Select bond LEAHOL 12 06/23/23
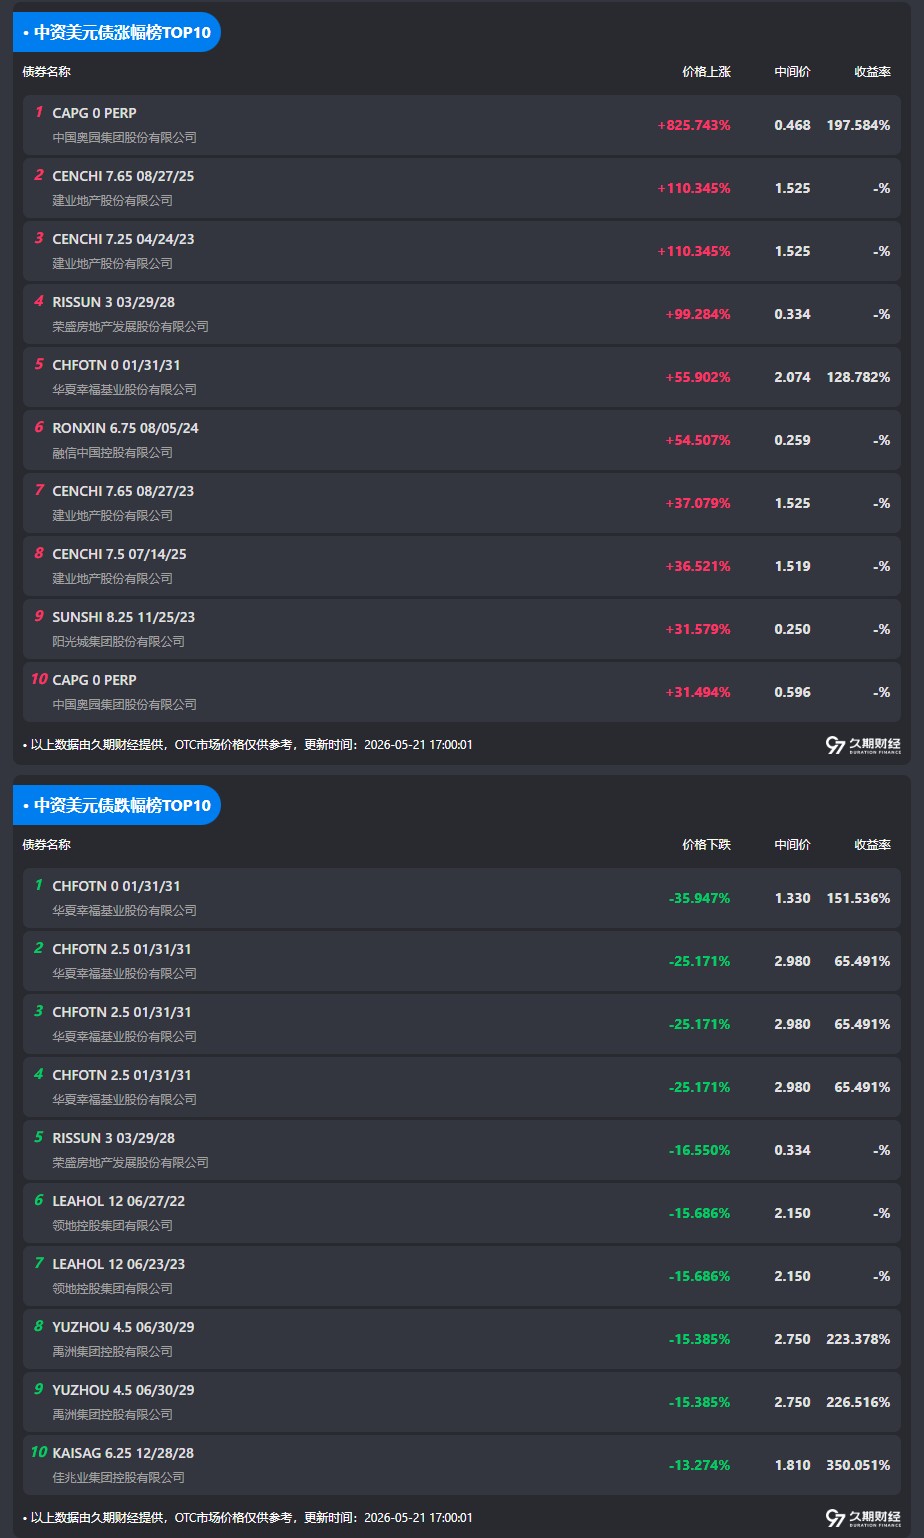 coord(119,1264)
